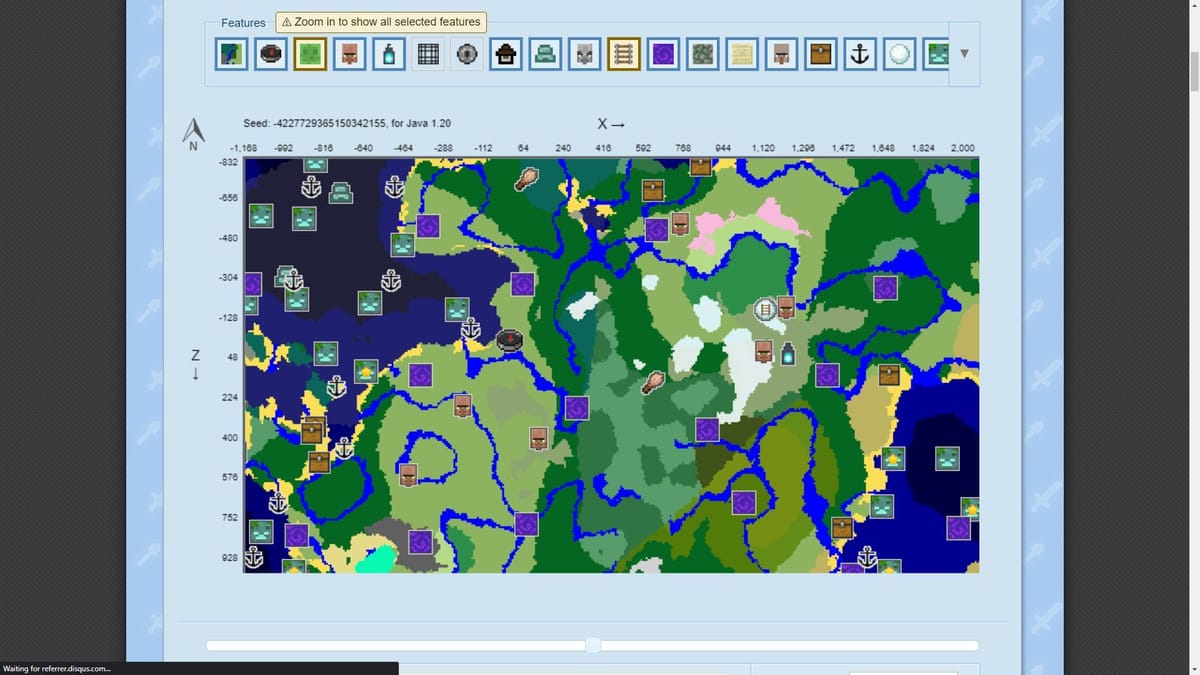Expand the extra features dropdown arrow
Viewport: 1200px width, 675px height.
(963, 54)
